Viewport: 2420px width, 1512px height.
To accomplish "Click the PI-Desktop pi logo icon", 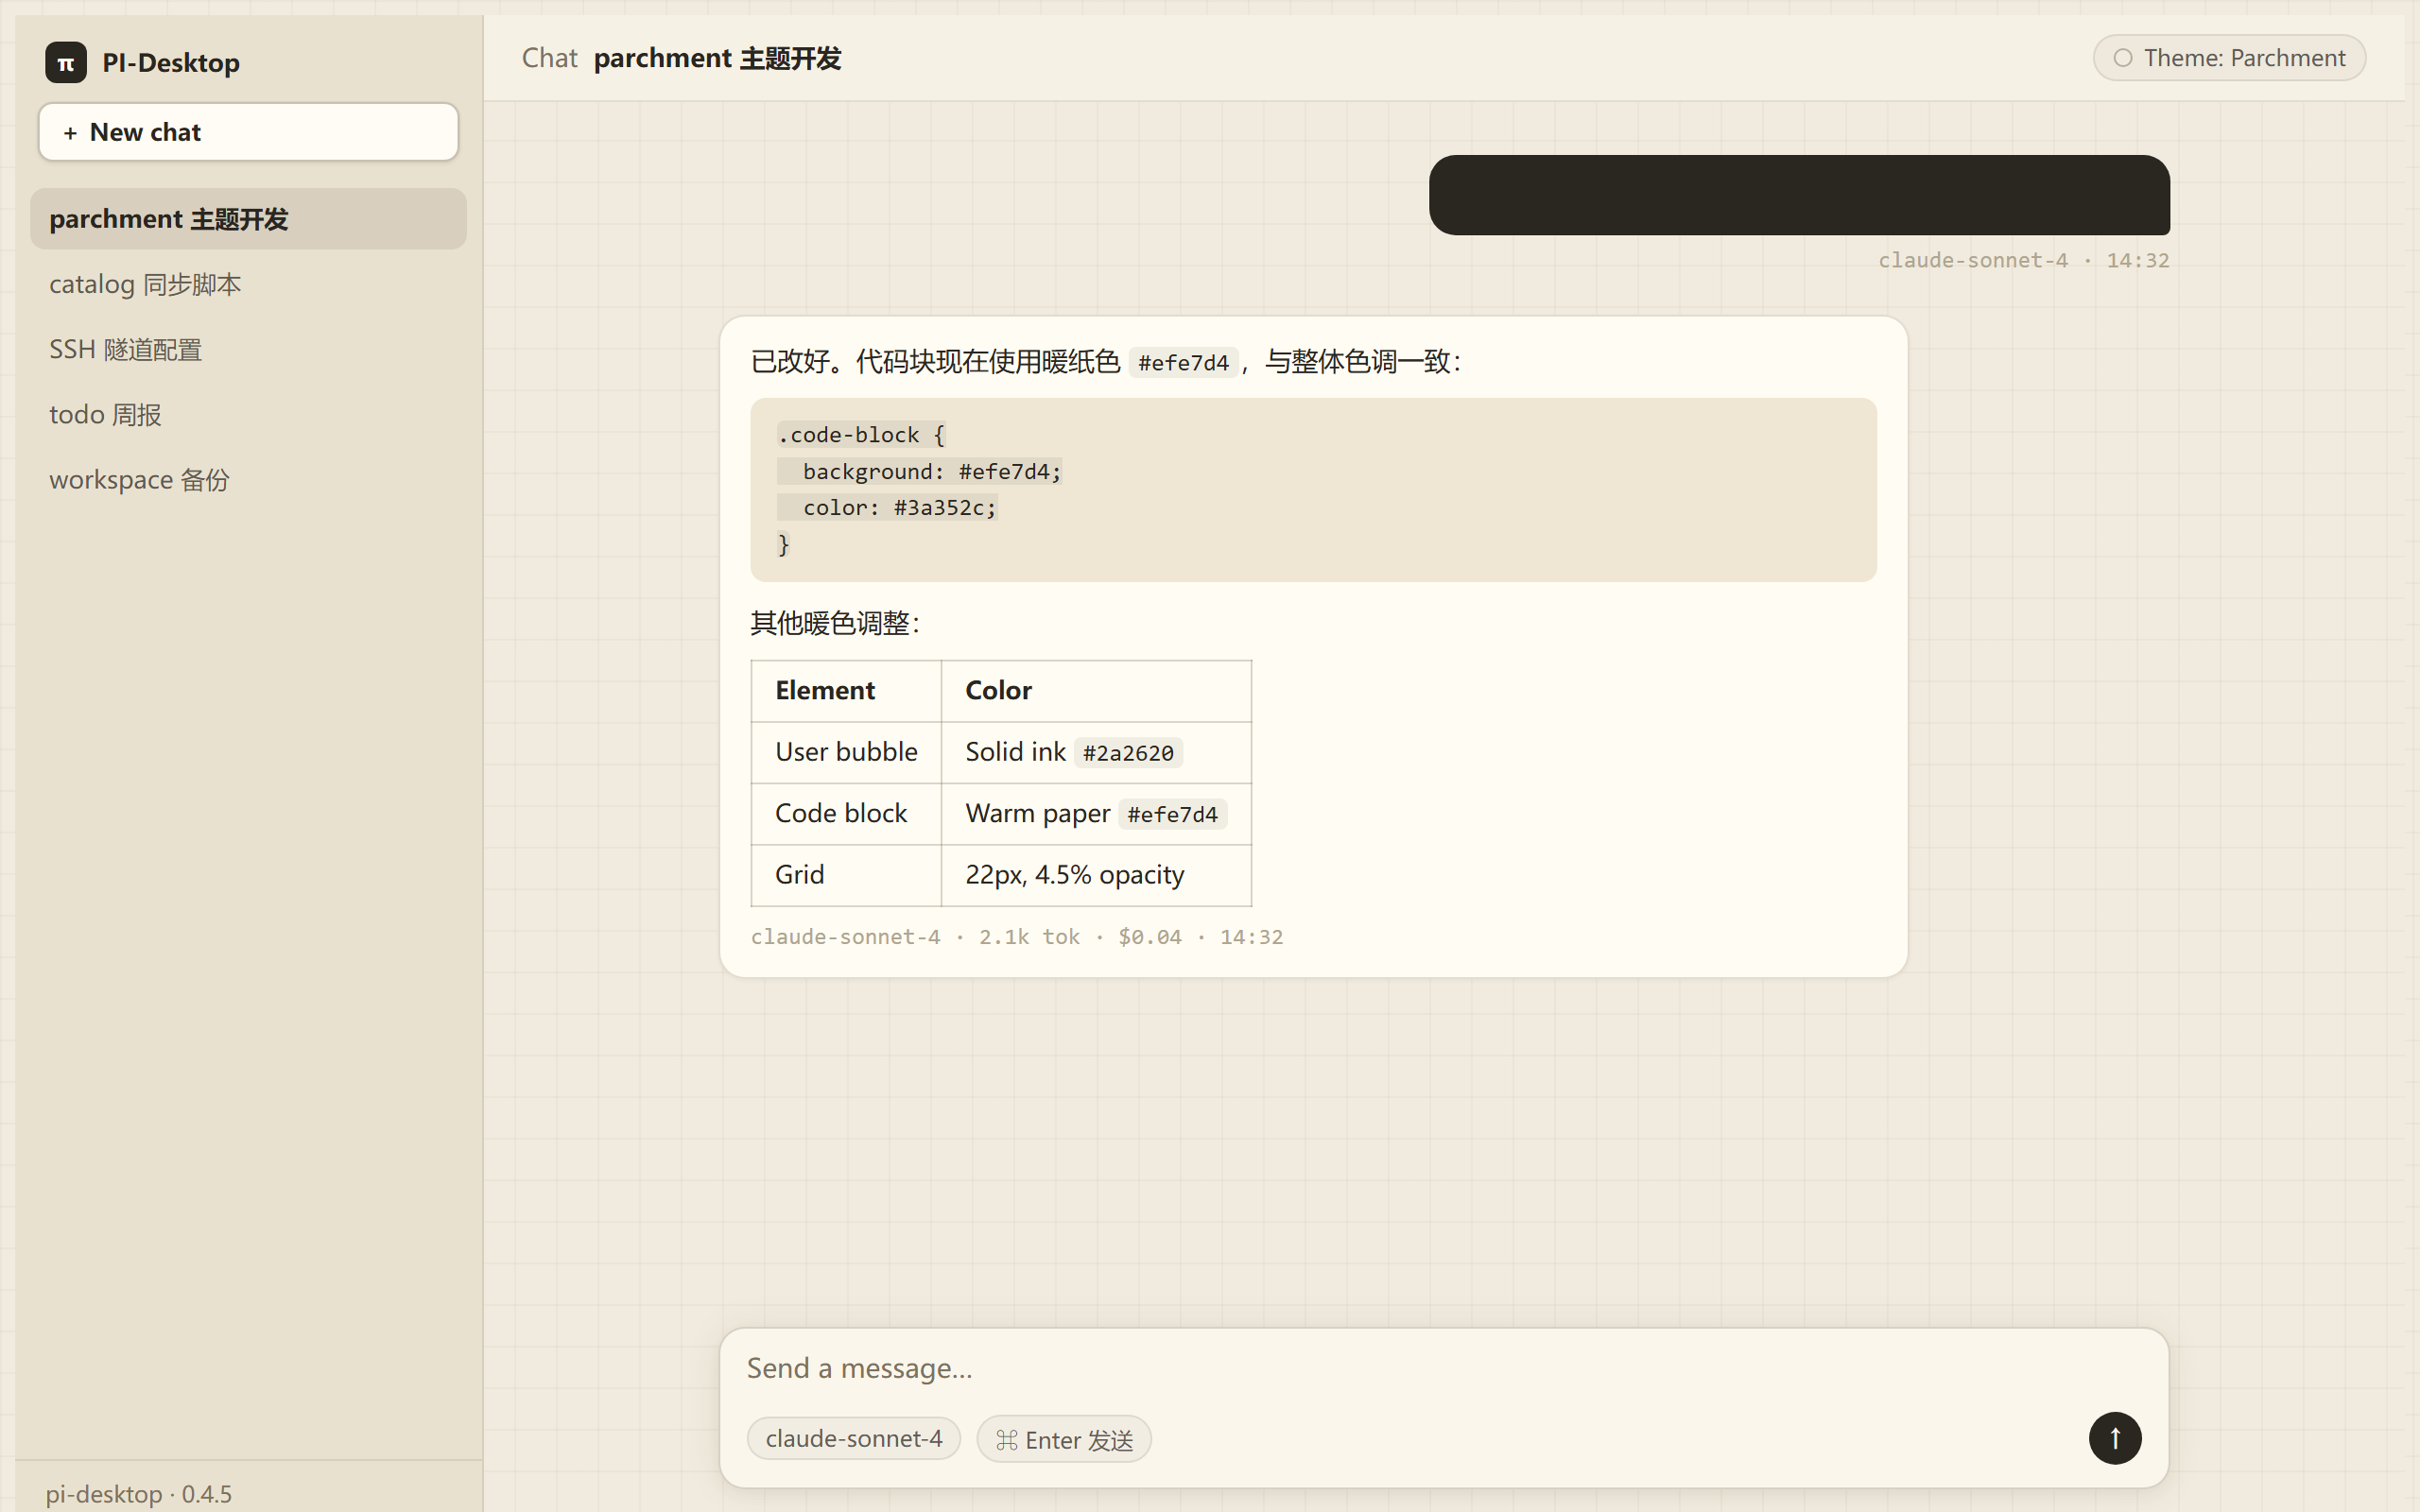I will [66, 62].
